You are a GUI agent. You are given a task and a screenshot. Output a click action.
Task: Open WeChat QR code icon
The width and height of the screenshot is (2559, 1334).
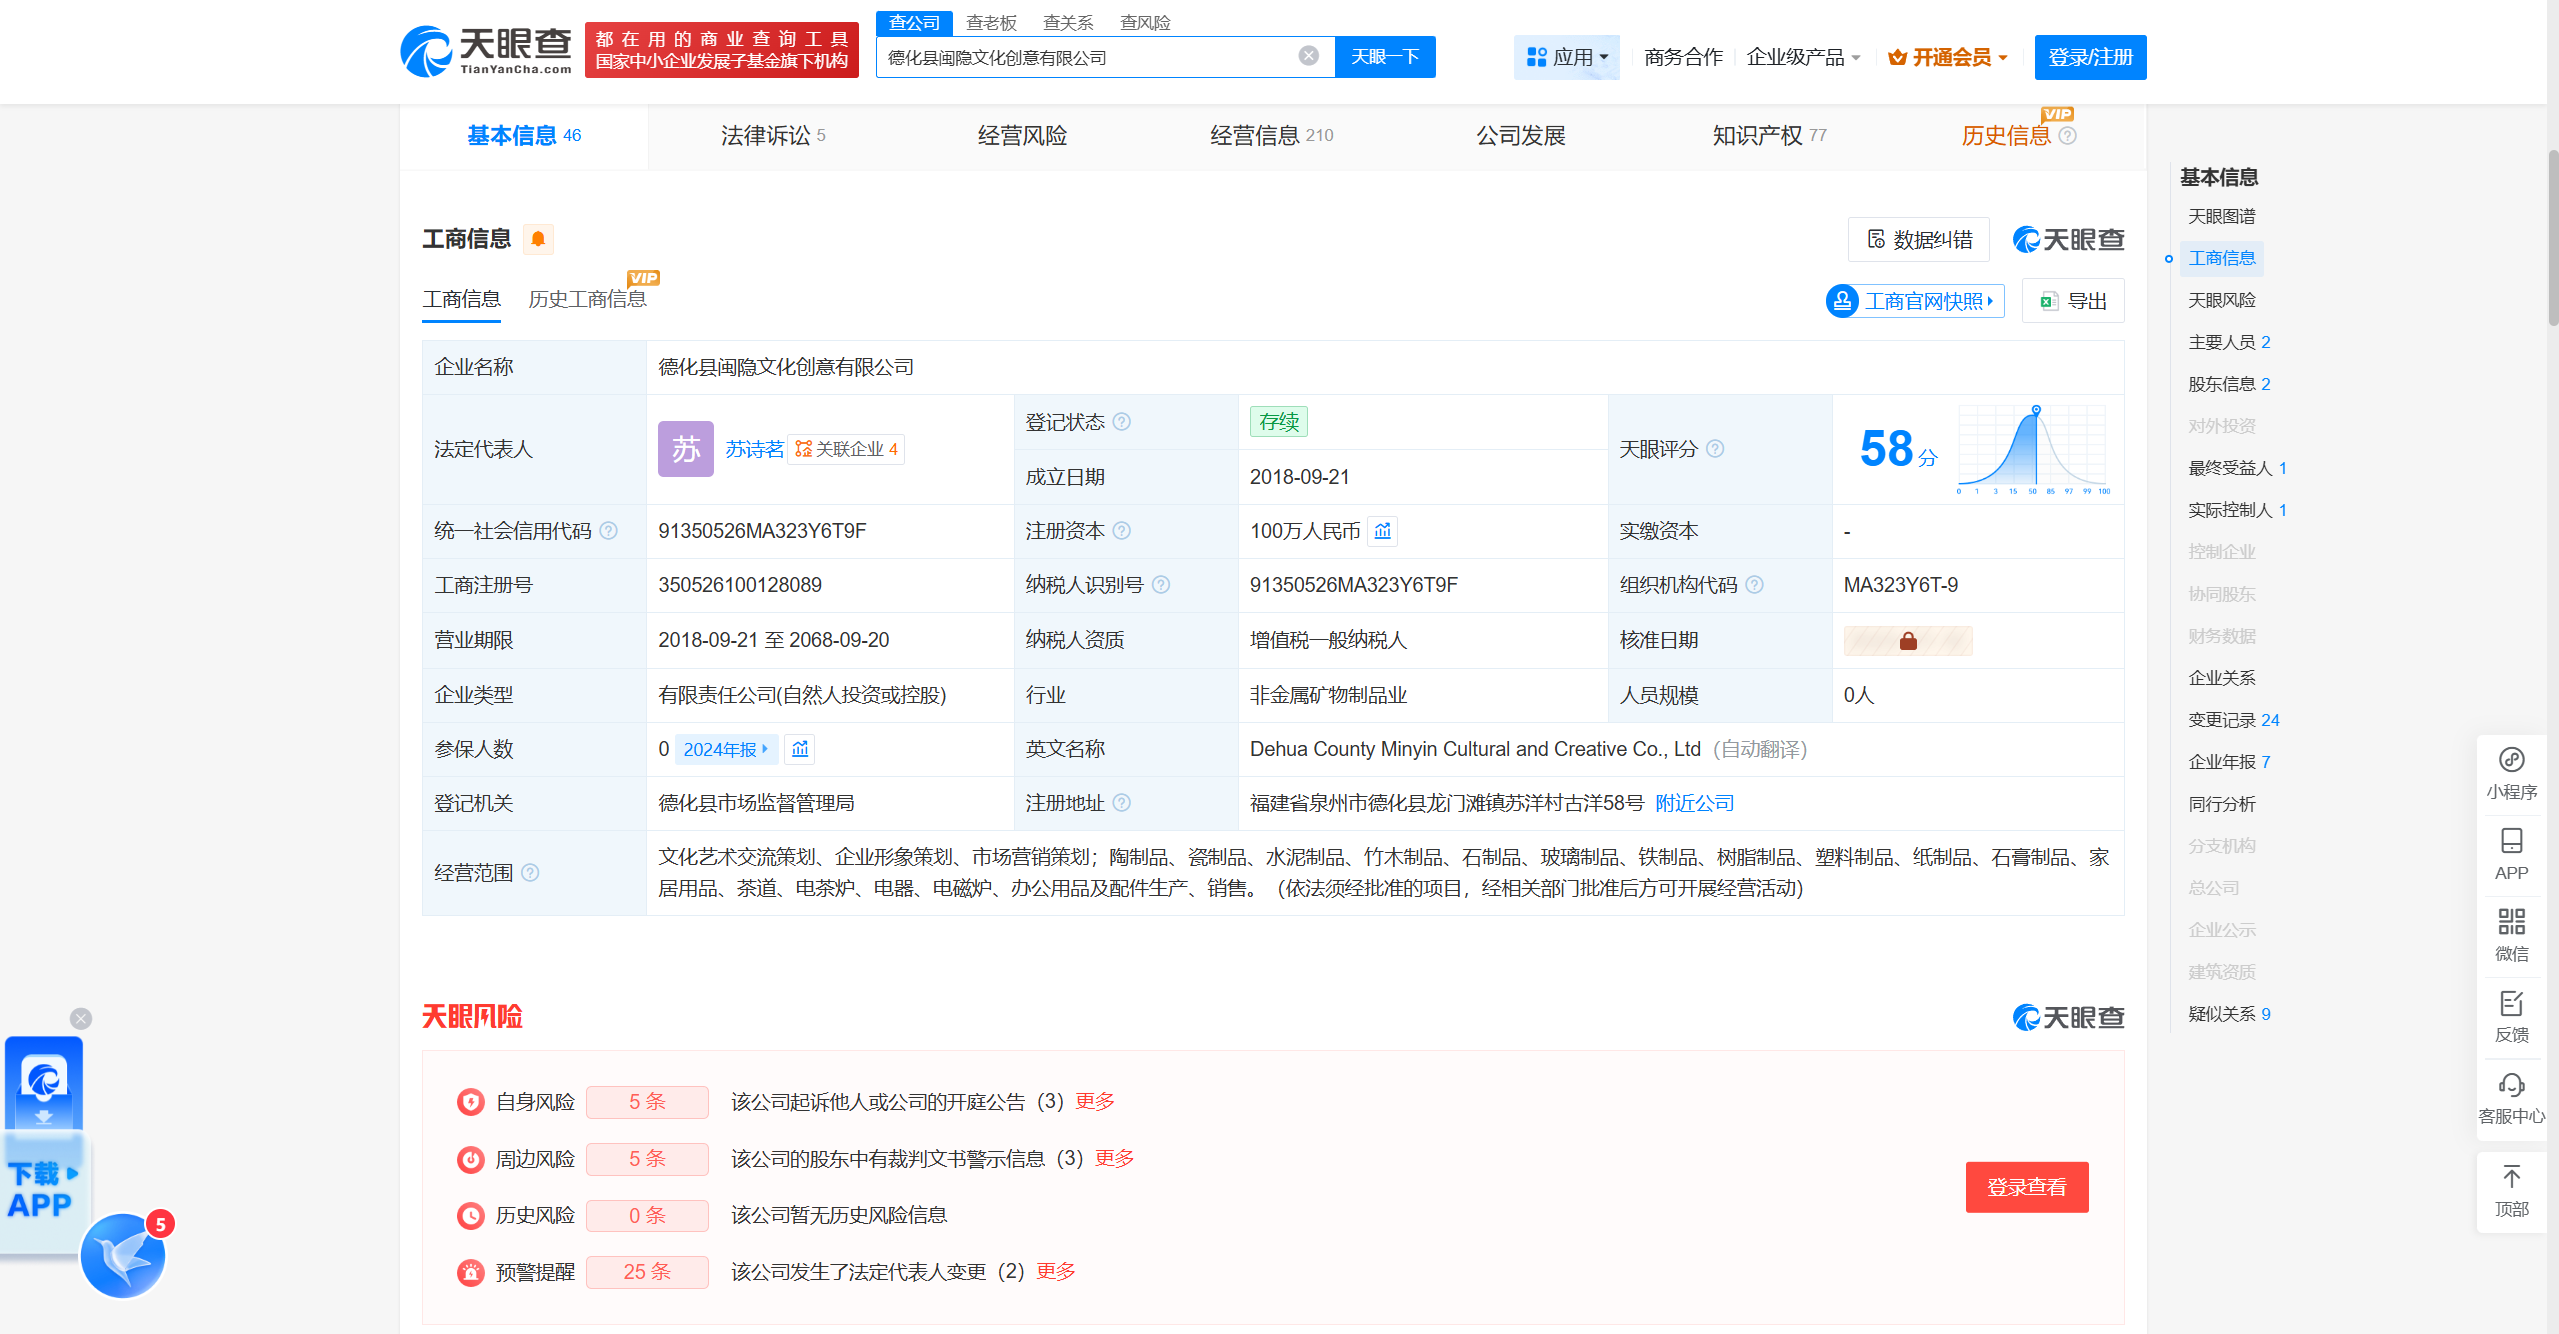(2511, 934)
